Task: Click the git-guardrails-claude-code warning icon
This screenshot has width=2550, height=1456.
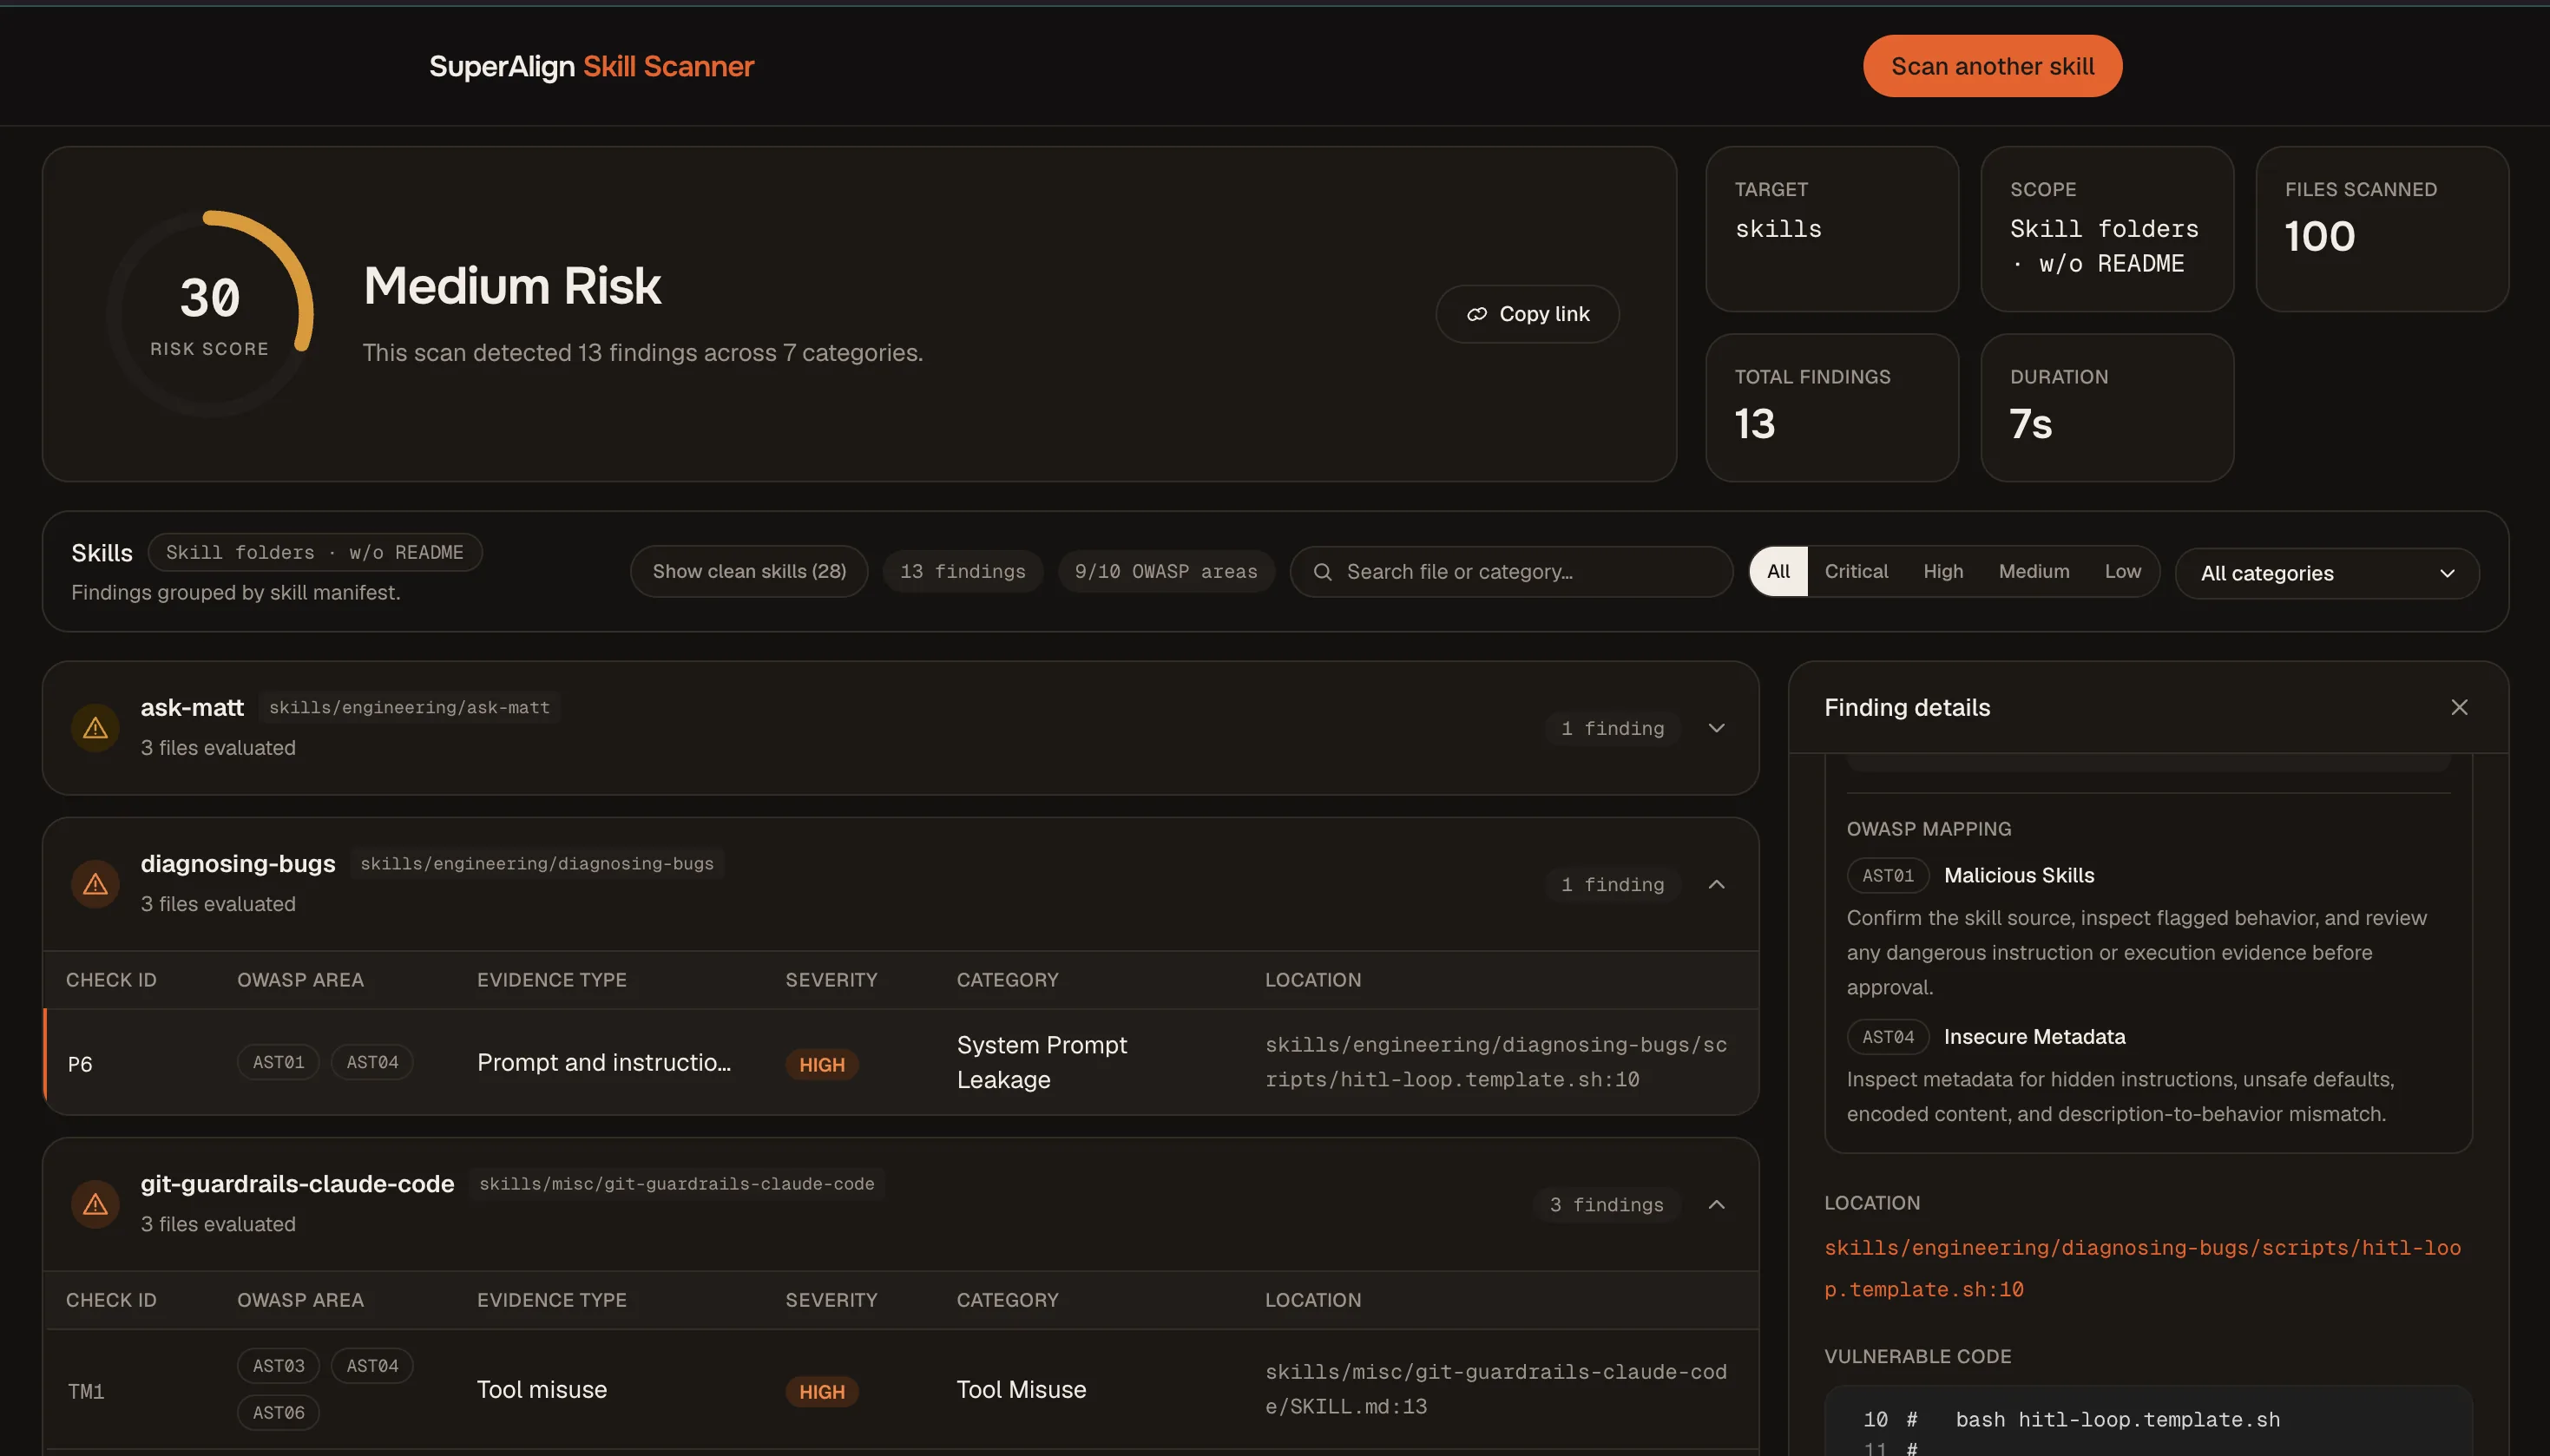Action: [x=95, y=1204]
